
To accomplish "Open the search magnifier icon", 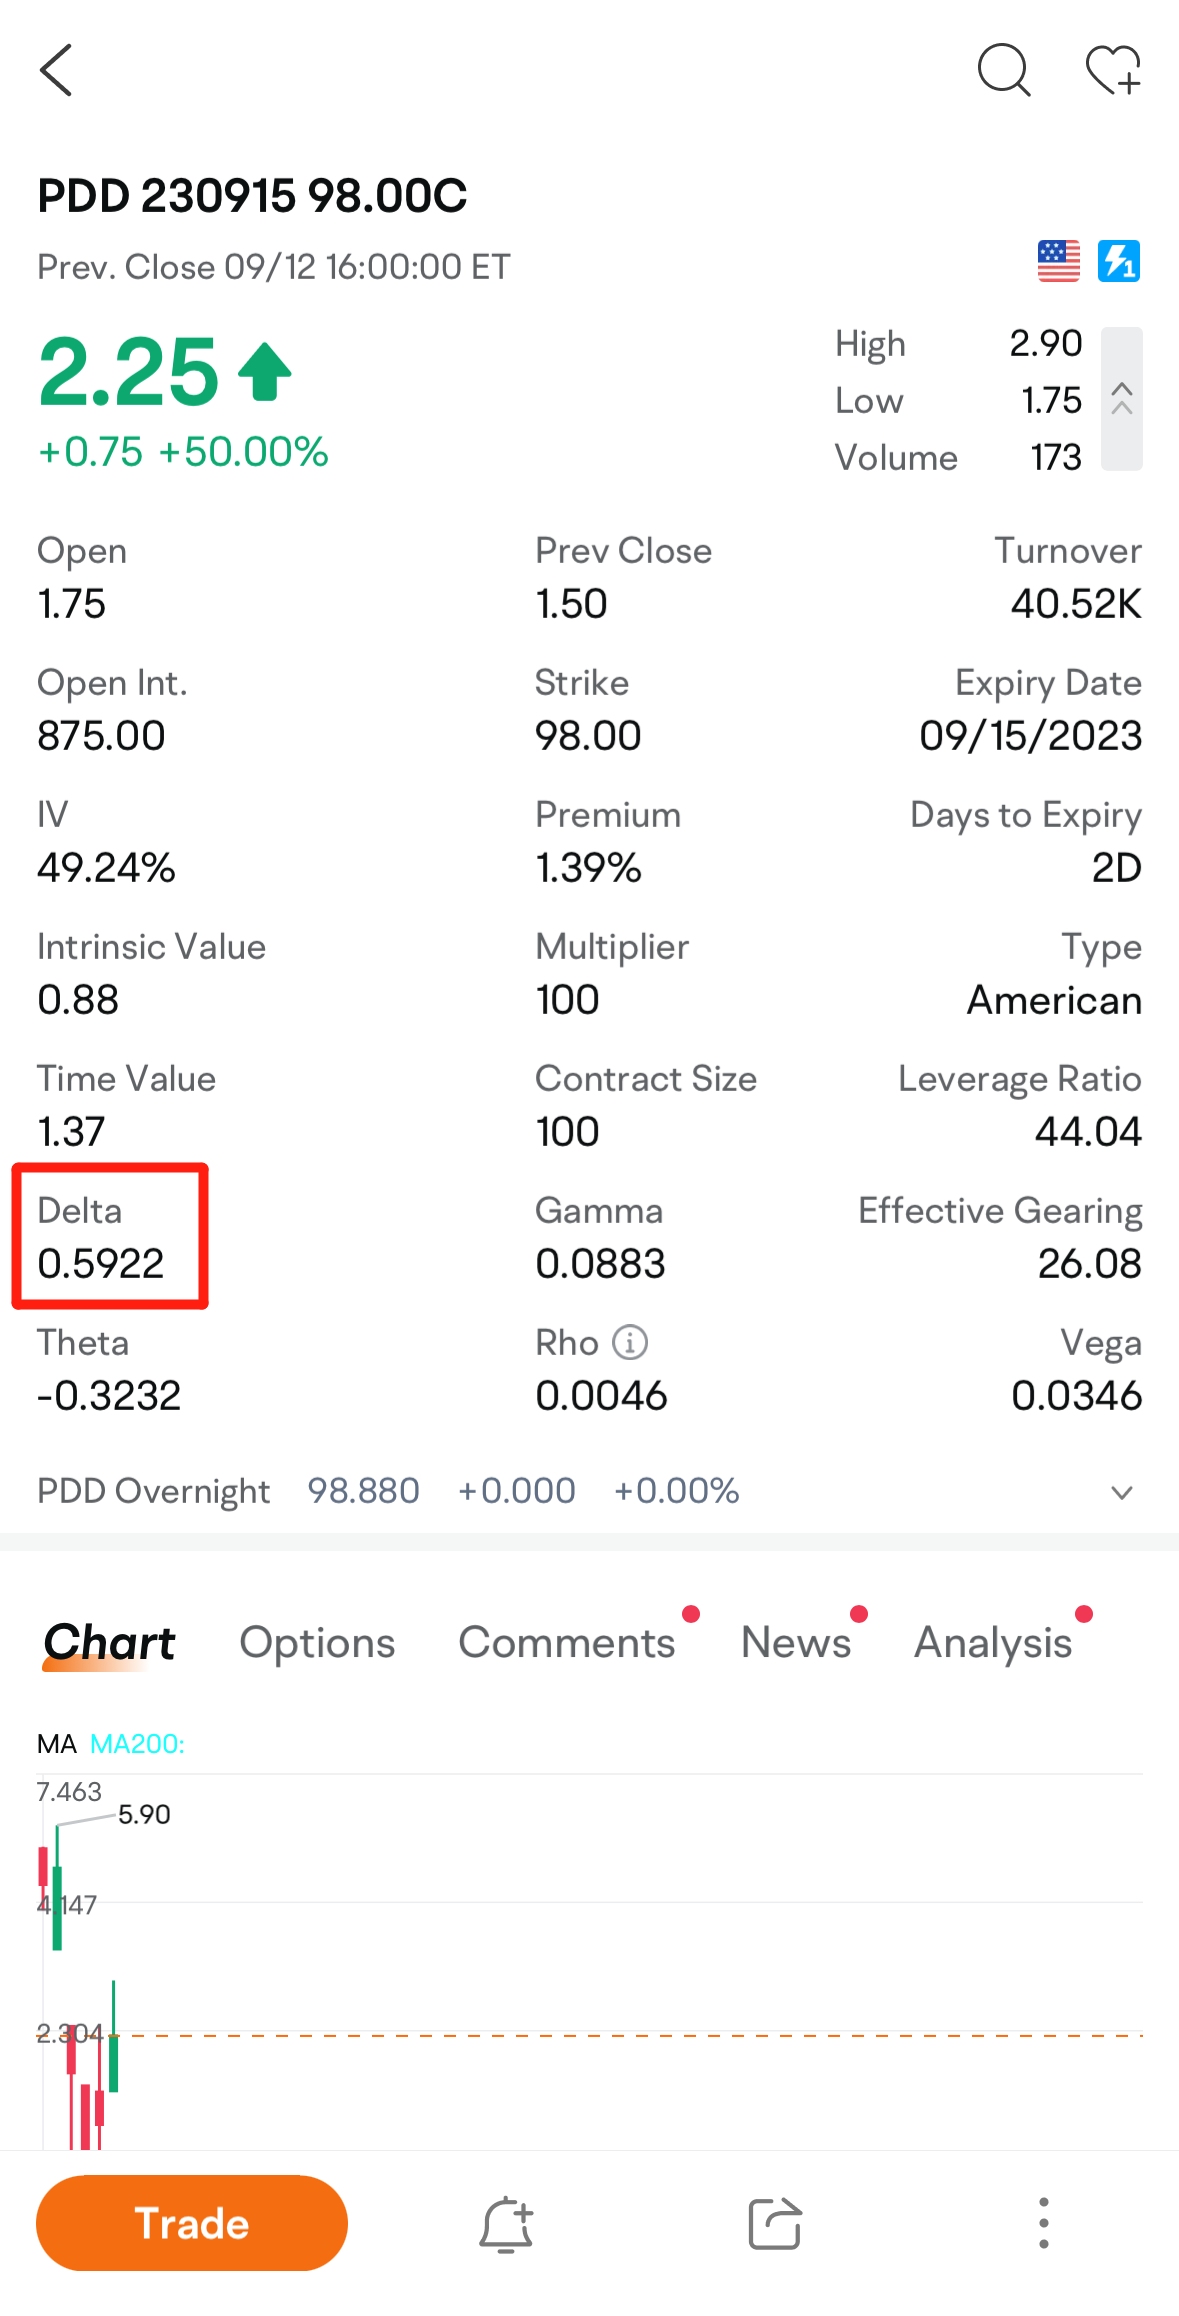I will click(x=1003, y=70).
